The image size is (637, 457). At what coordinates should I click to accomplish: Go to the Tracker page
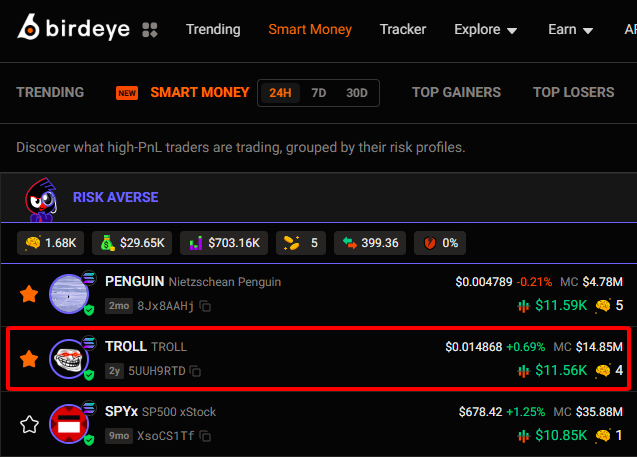403,29
